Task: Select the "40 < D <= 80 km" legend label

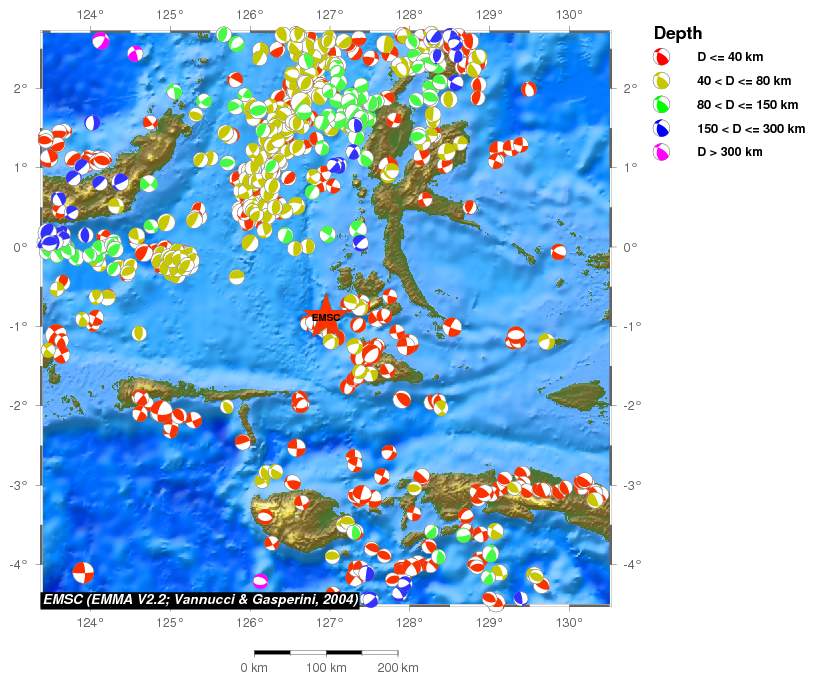Action: point(743,81)
